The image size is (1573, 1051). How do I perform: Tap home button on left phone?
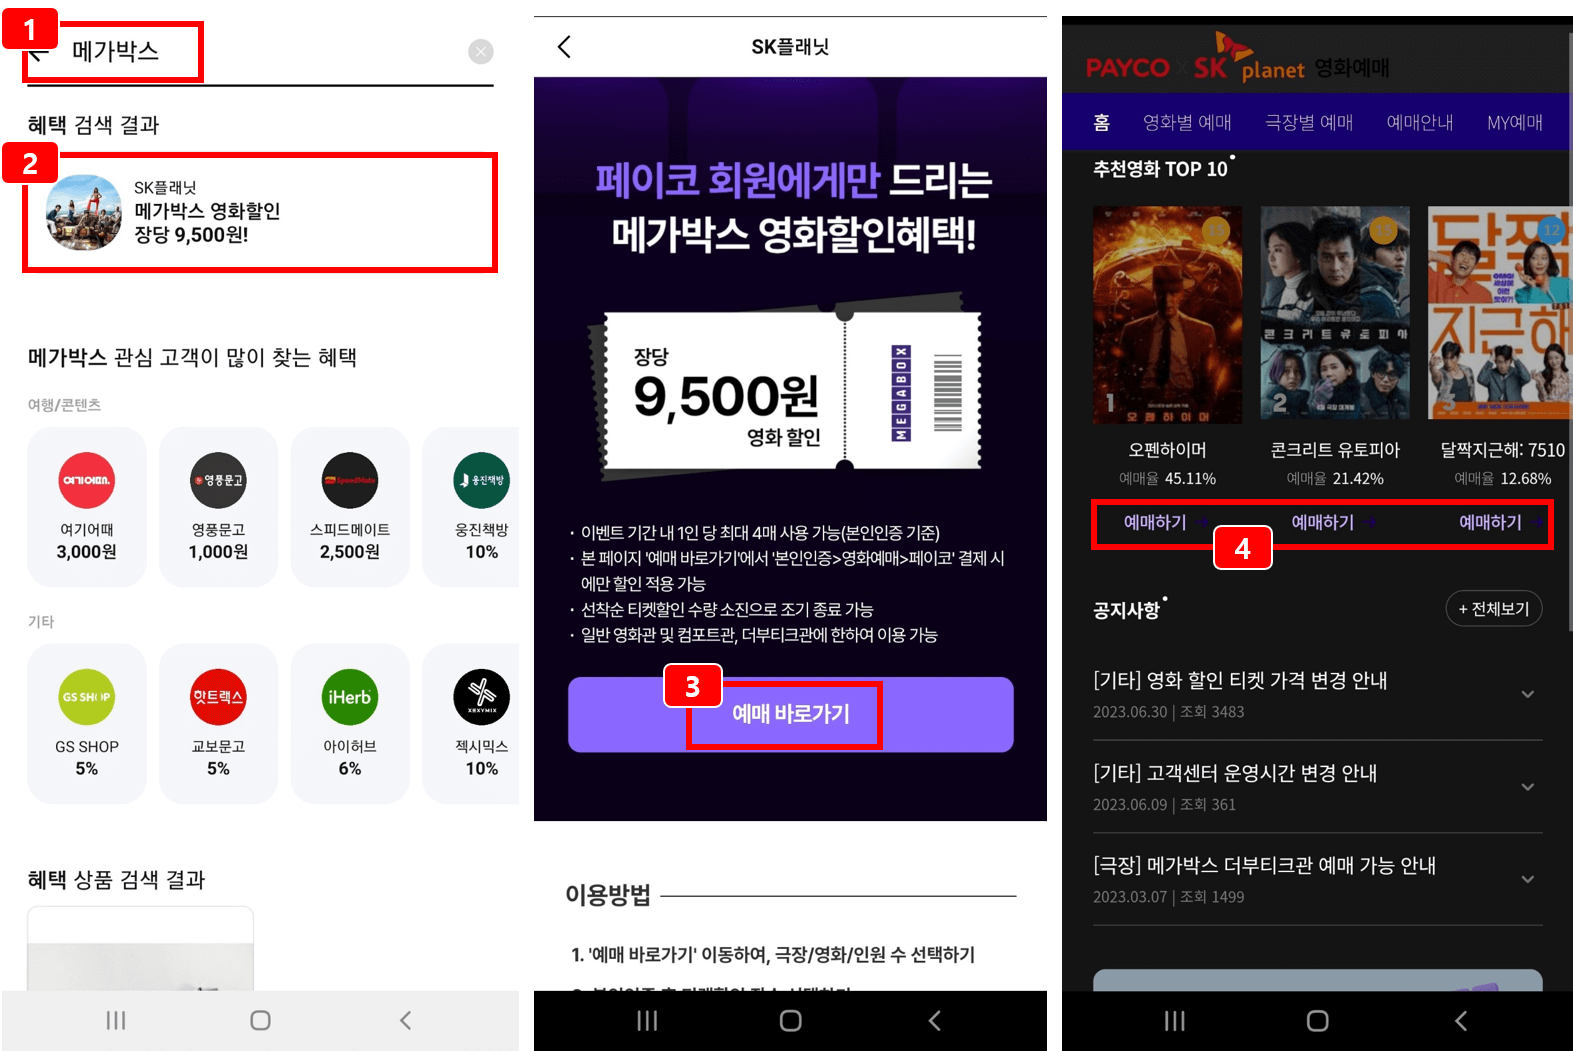(260, 1020)
